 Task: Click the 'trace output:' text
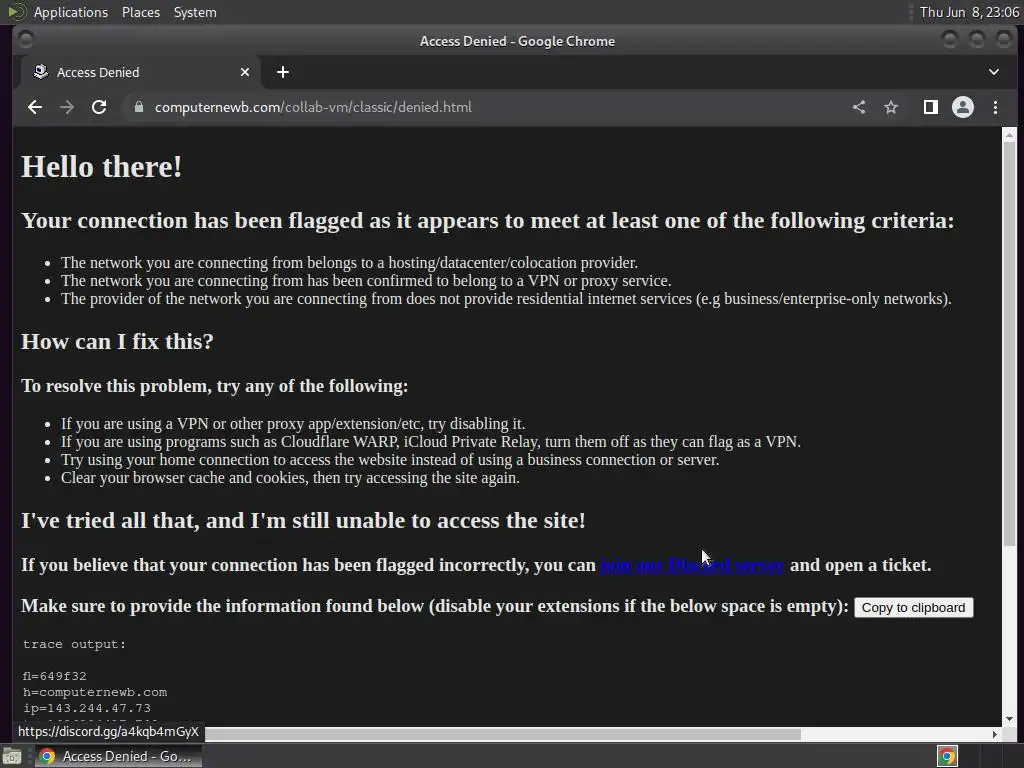[x=74, y=644]
